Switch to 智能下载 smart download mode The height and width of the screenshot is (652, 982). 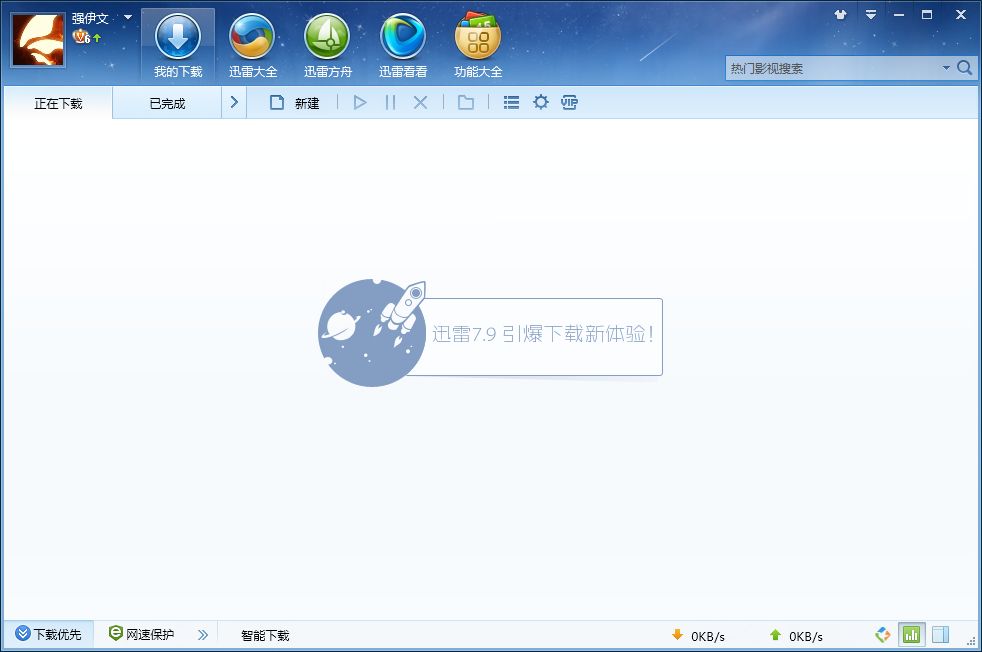pos(263,634)
